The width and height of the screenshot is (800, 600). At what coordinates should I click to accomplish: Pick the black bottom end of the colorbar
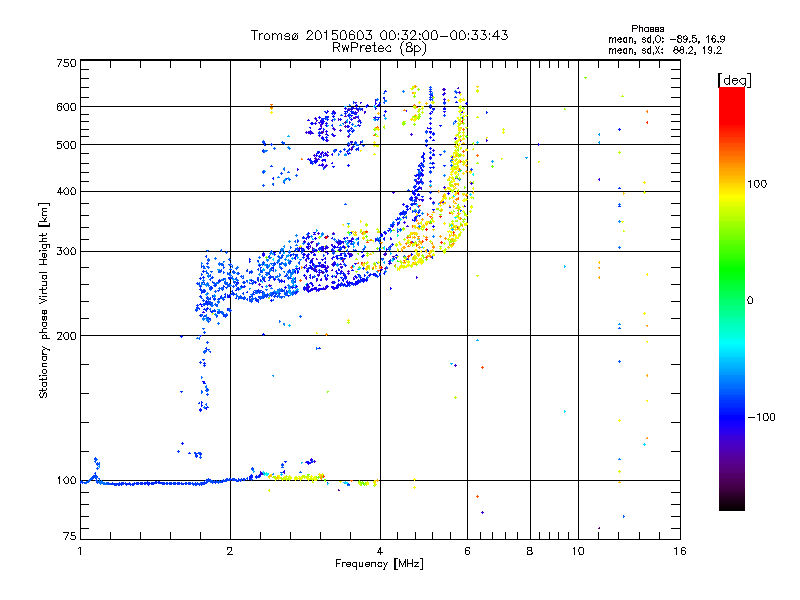pos(732,503)
